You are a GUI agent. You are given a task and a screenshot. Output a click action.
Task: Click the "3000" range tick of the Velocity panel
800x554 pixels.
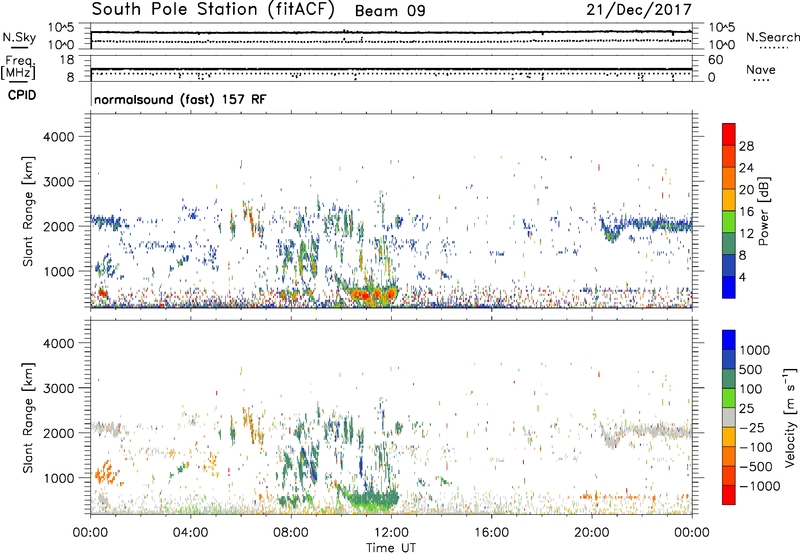[x=58, y=388]
